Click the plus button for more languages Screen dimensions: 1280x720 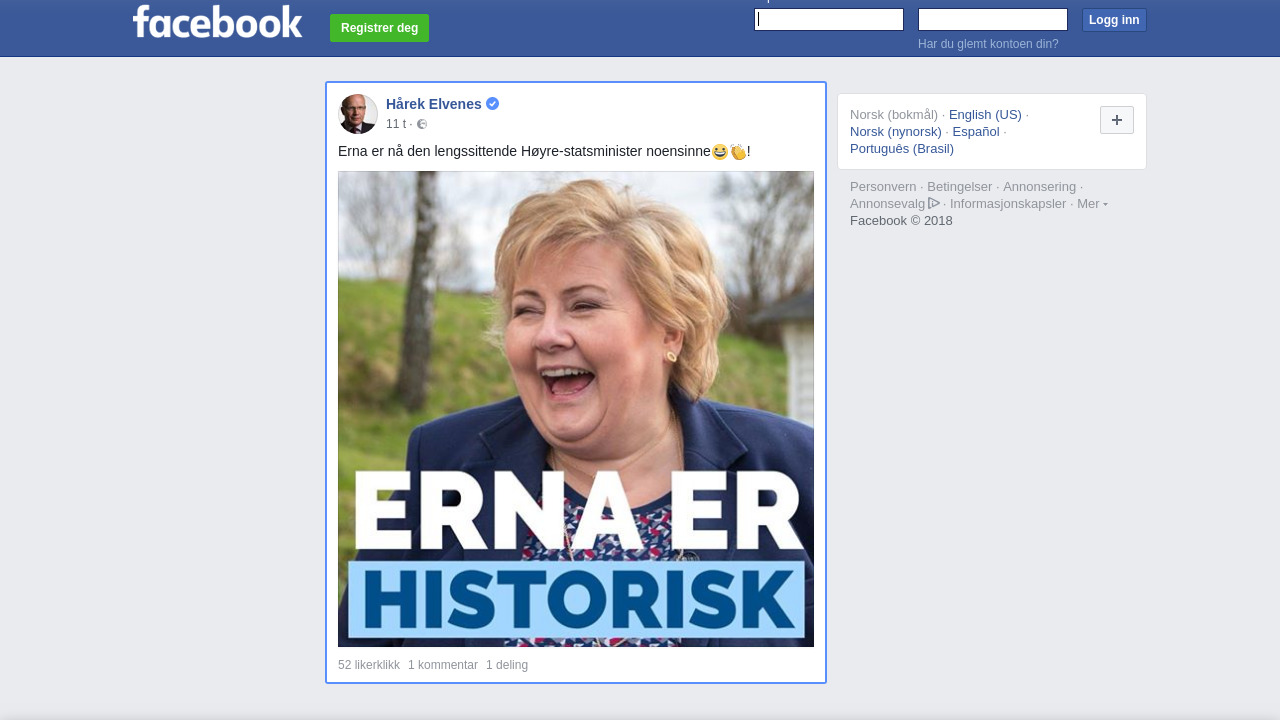1116,120
